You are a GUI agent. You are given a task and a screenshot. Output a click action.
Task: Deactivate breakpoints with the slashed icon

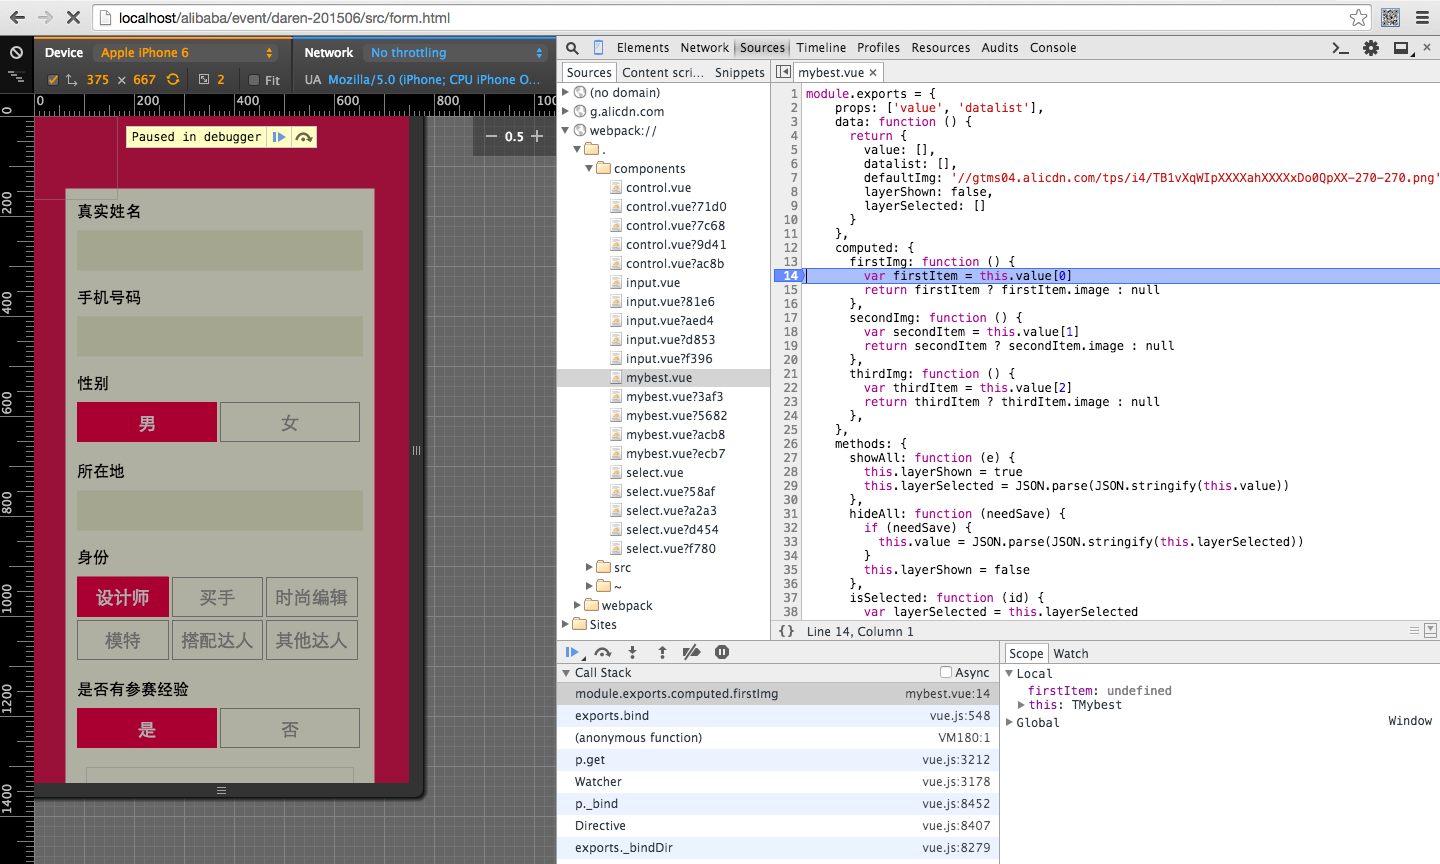(691, 652)
